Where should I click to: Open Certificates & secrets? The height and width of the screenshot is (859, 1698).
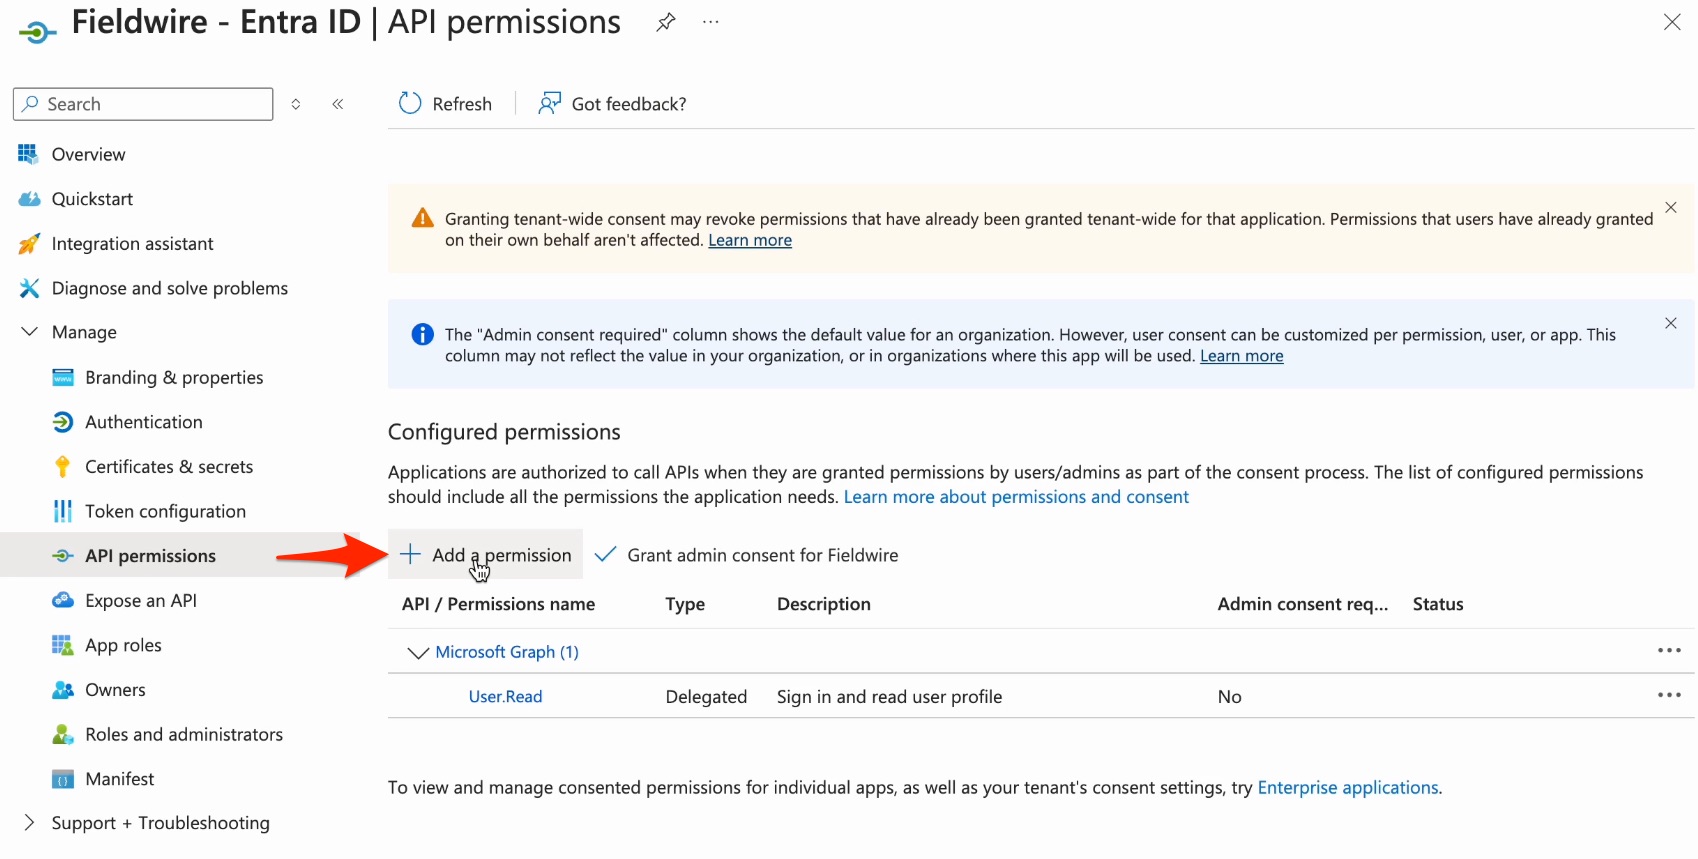point(169,467)
